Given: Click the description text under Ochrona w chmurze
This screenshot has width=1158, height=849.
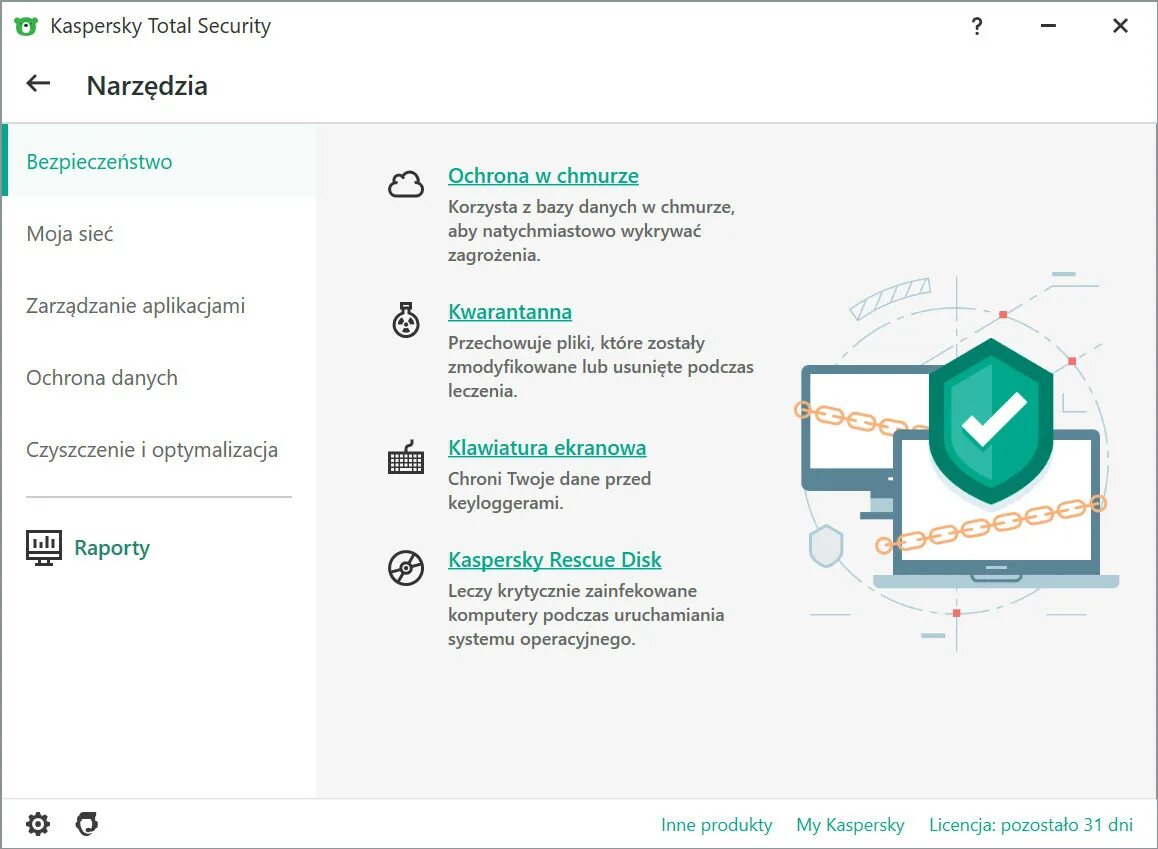Looking at the screenshot, I should [x=591, y=231].
